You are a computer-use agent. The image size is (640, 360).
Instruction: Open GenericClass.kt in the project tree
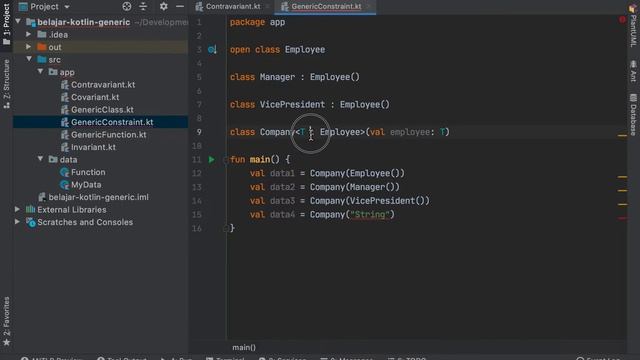tap(102, 109)
